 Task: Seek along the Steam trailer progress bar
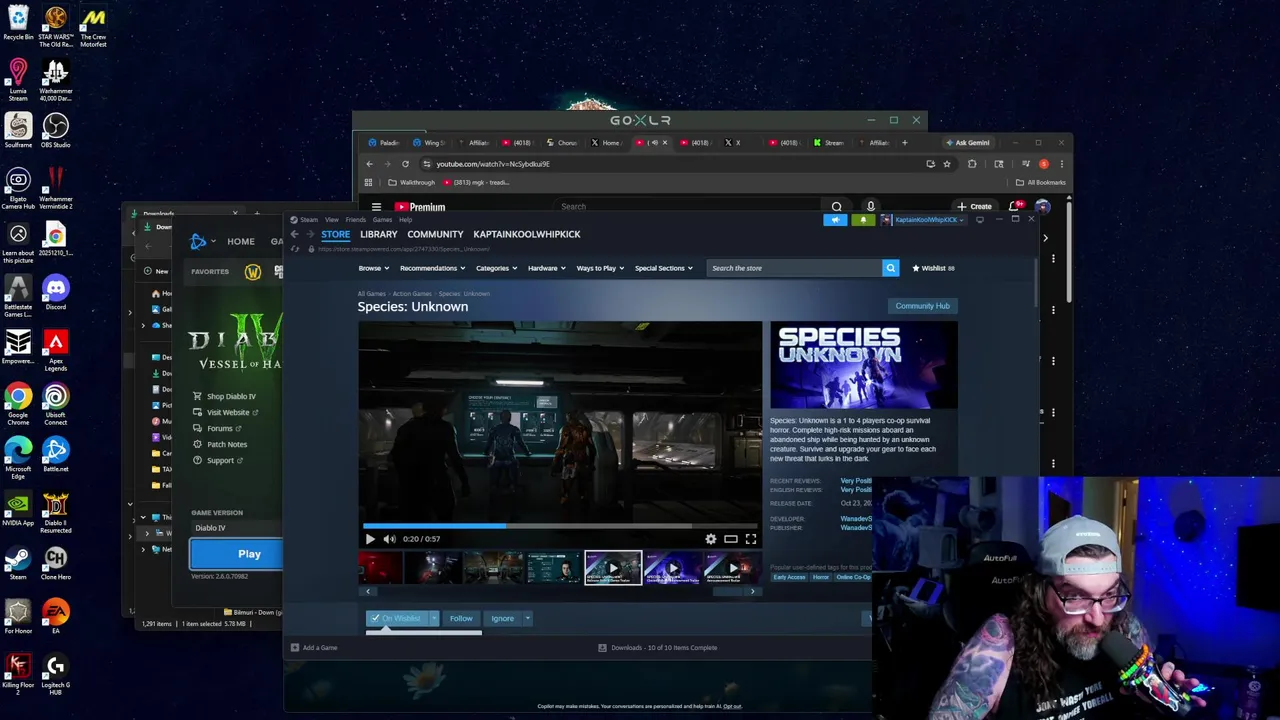click(560, 525)
